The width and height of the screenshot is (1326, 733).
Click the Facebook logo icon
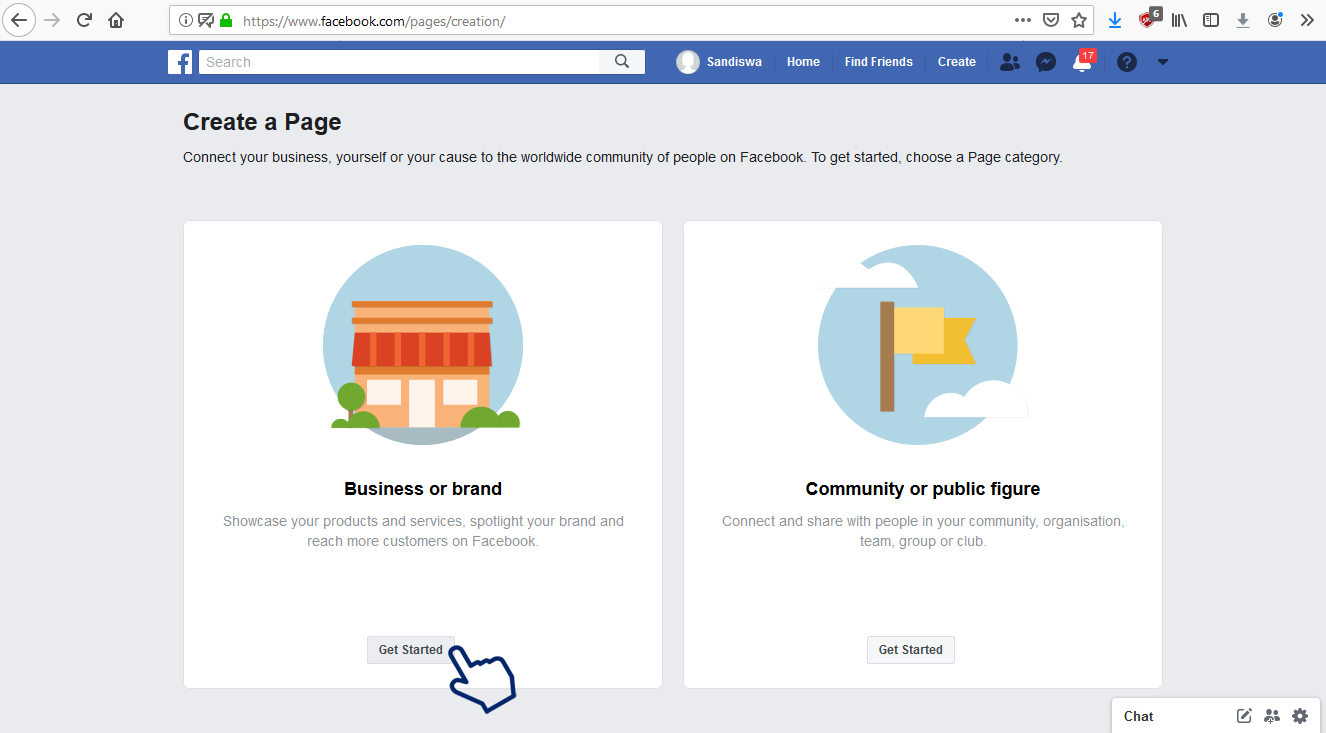[x=180, y=62]
